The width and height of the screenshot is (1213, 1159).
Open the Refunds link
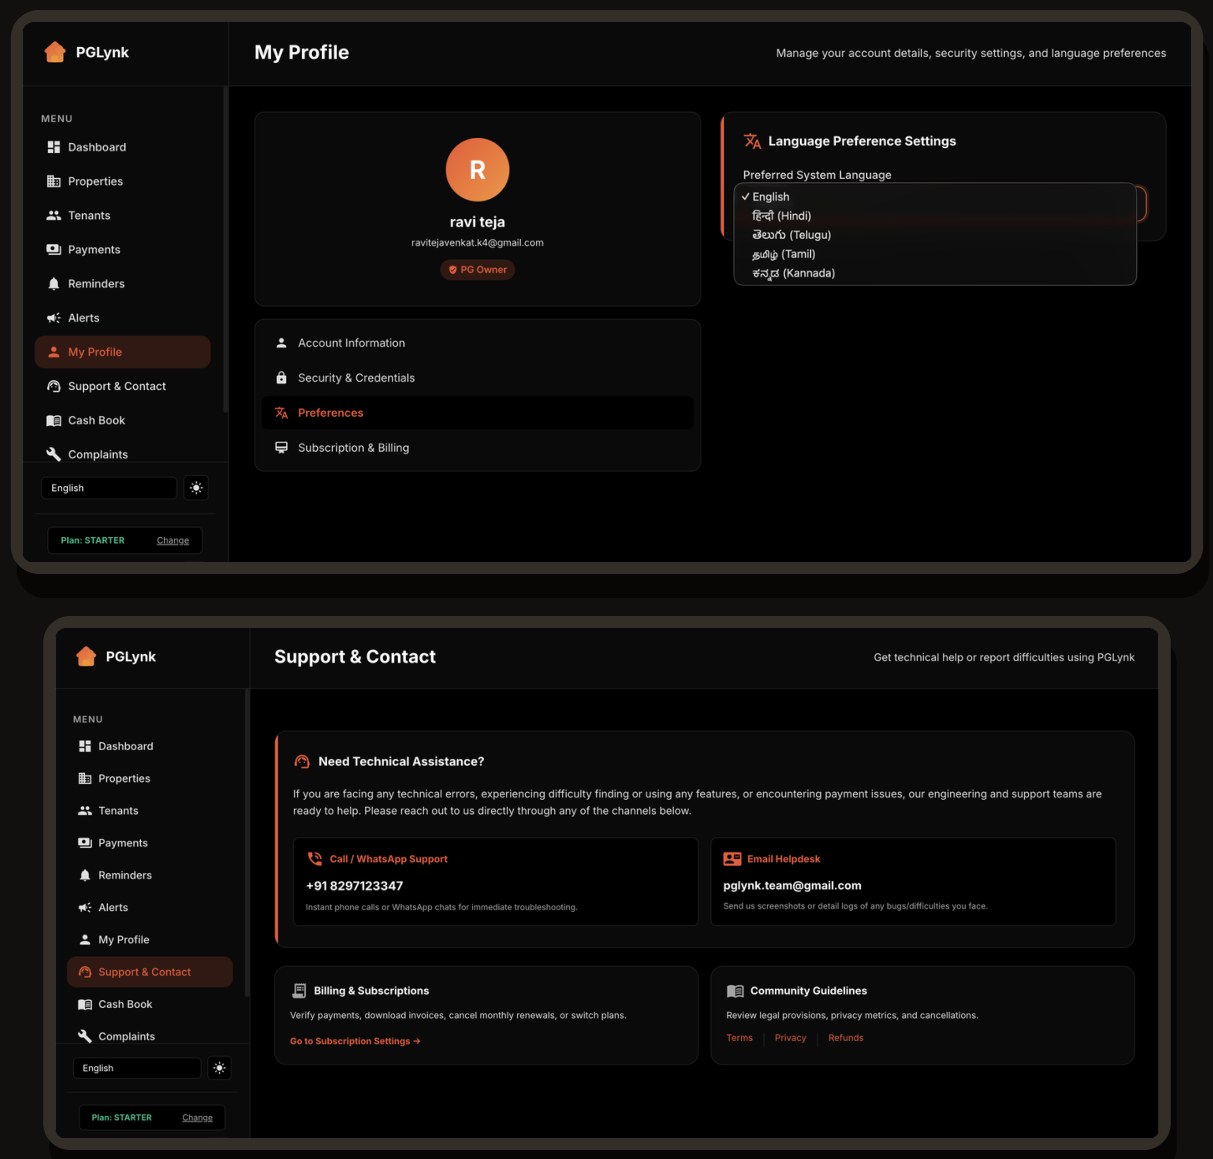(x=846, y=1038)
